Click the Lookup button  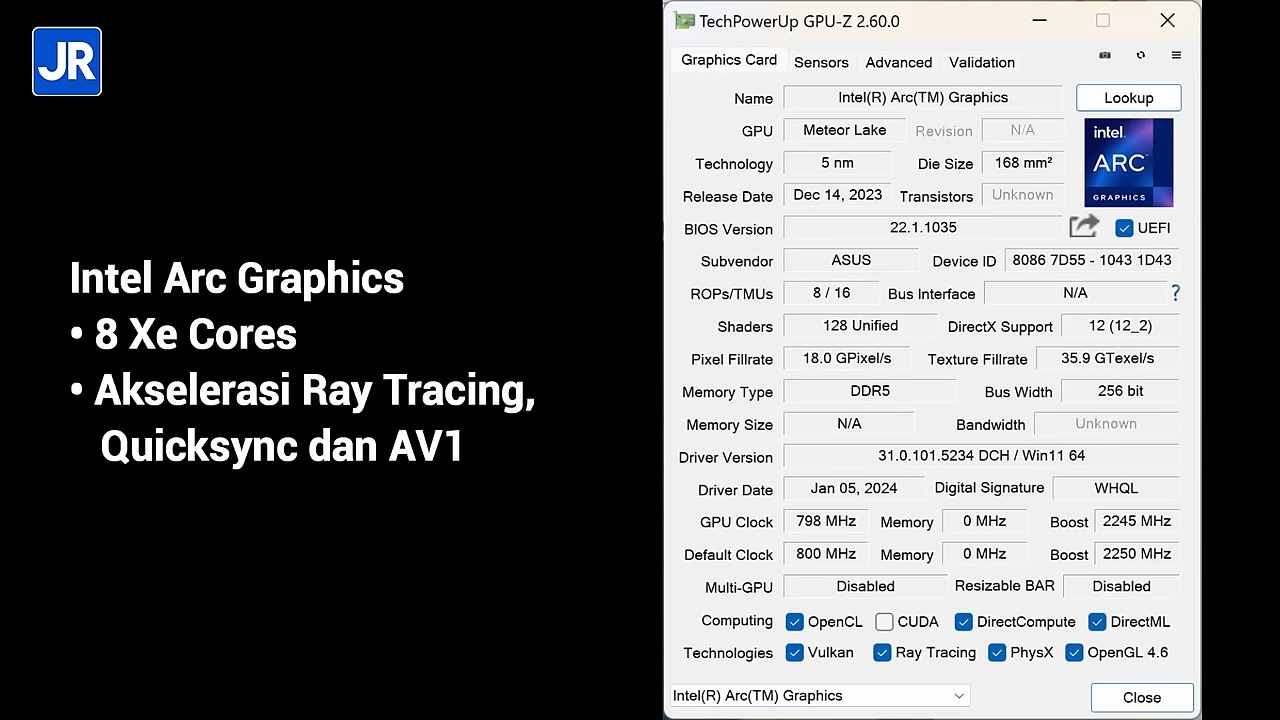click(x=1129, y=98)
